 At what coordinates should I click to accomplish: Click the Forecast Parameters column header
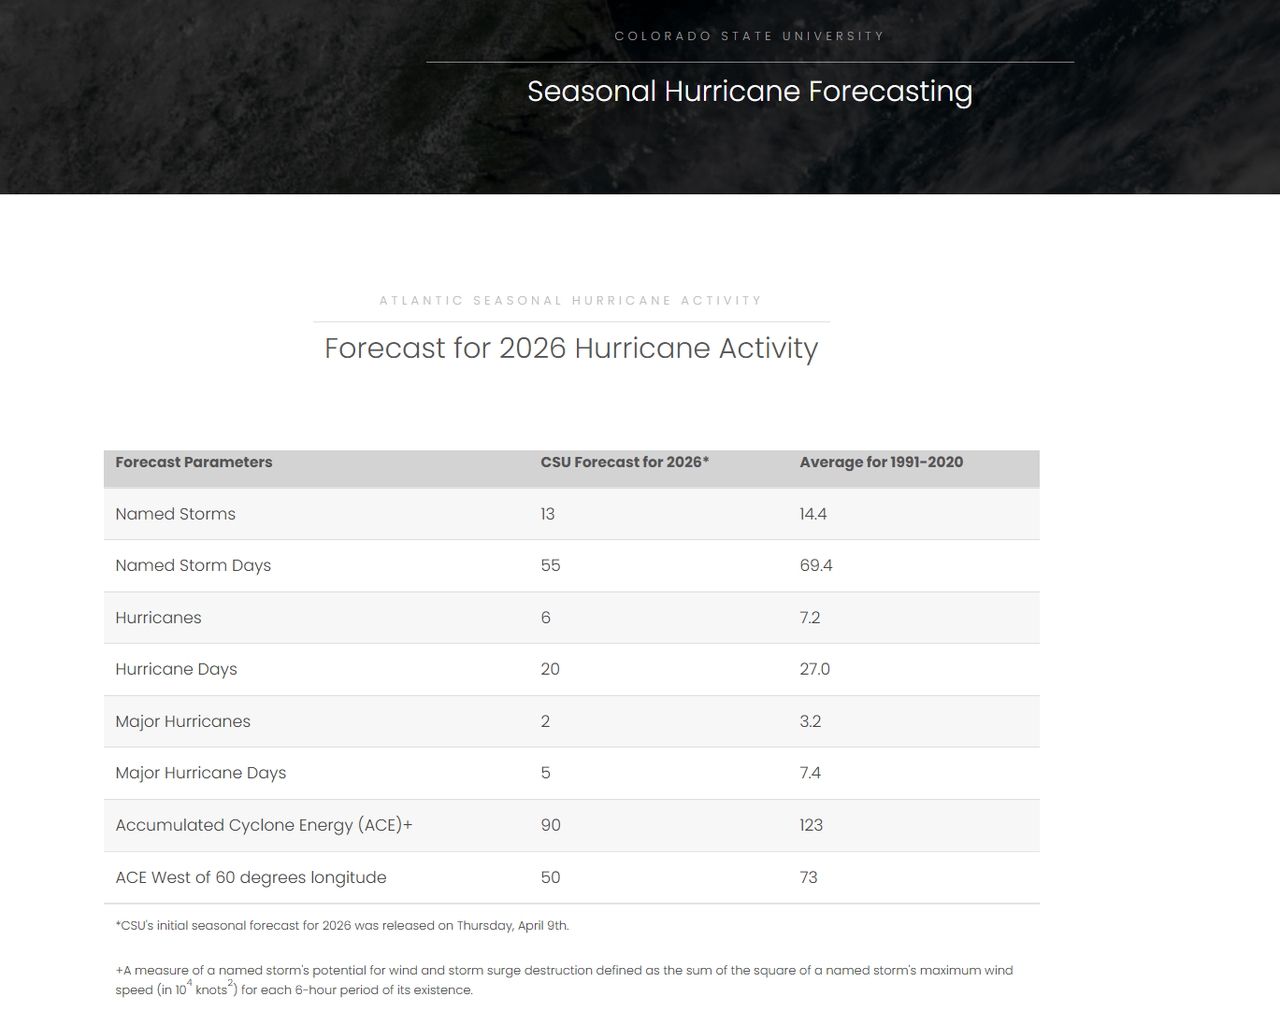(194, 462)
